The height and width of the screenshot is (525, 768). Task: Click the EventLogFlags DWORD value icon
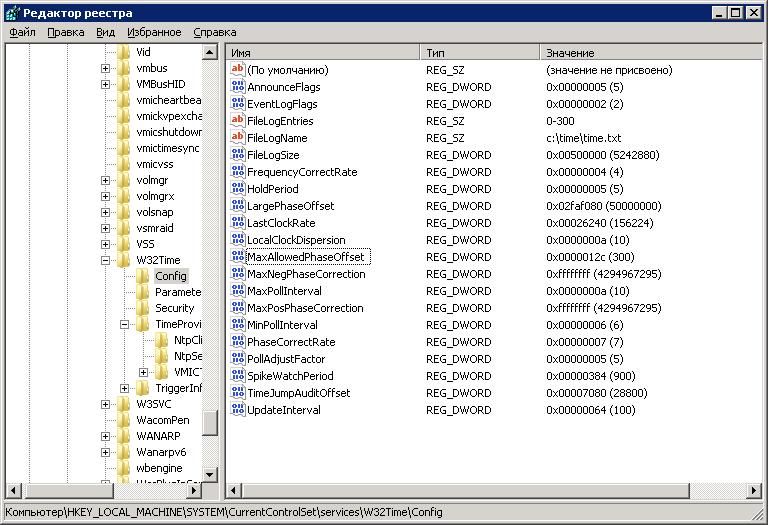[x=238, y=104]
